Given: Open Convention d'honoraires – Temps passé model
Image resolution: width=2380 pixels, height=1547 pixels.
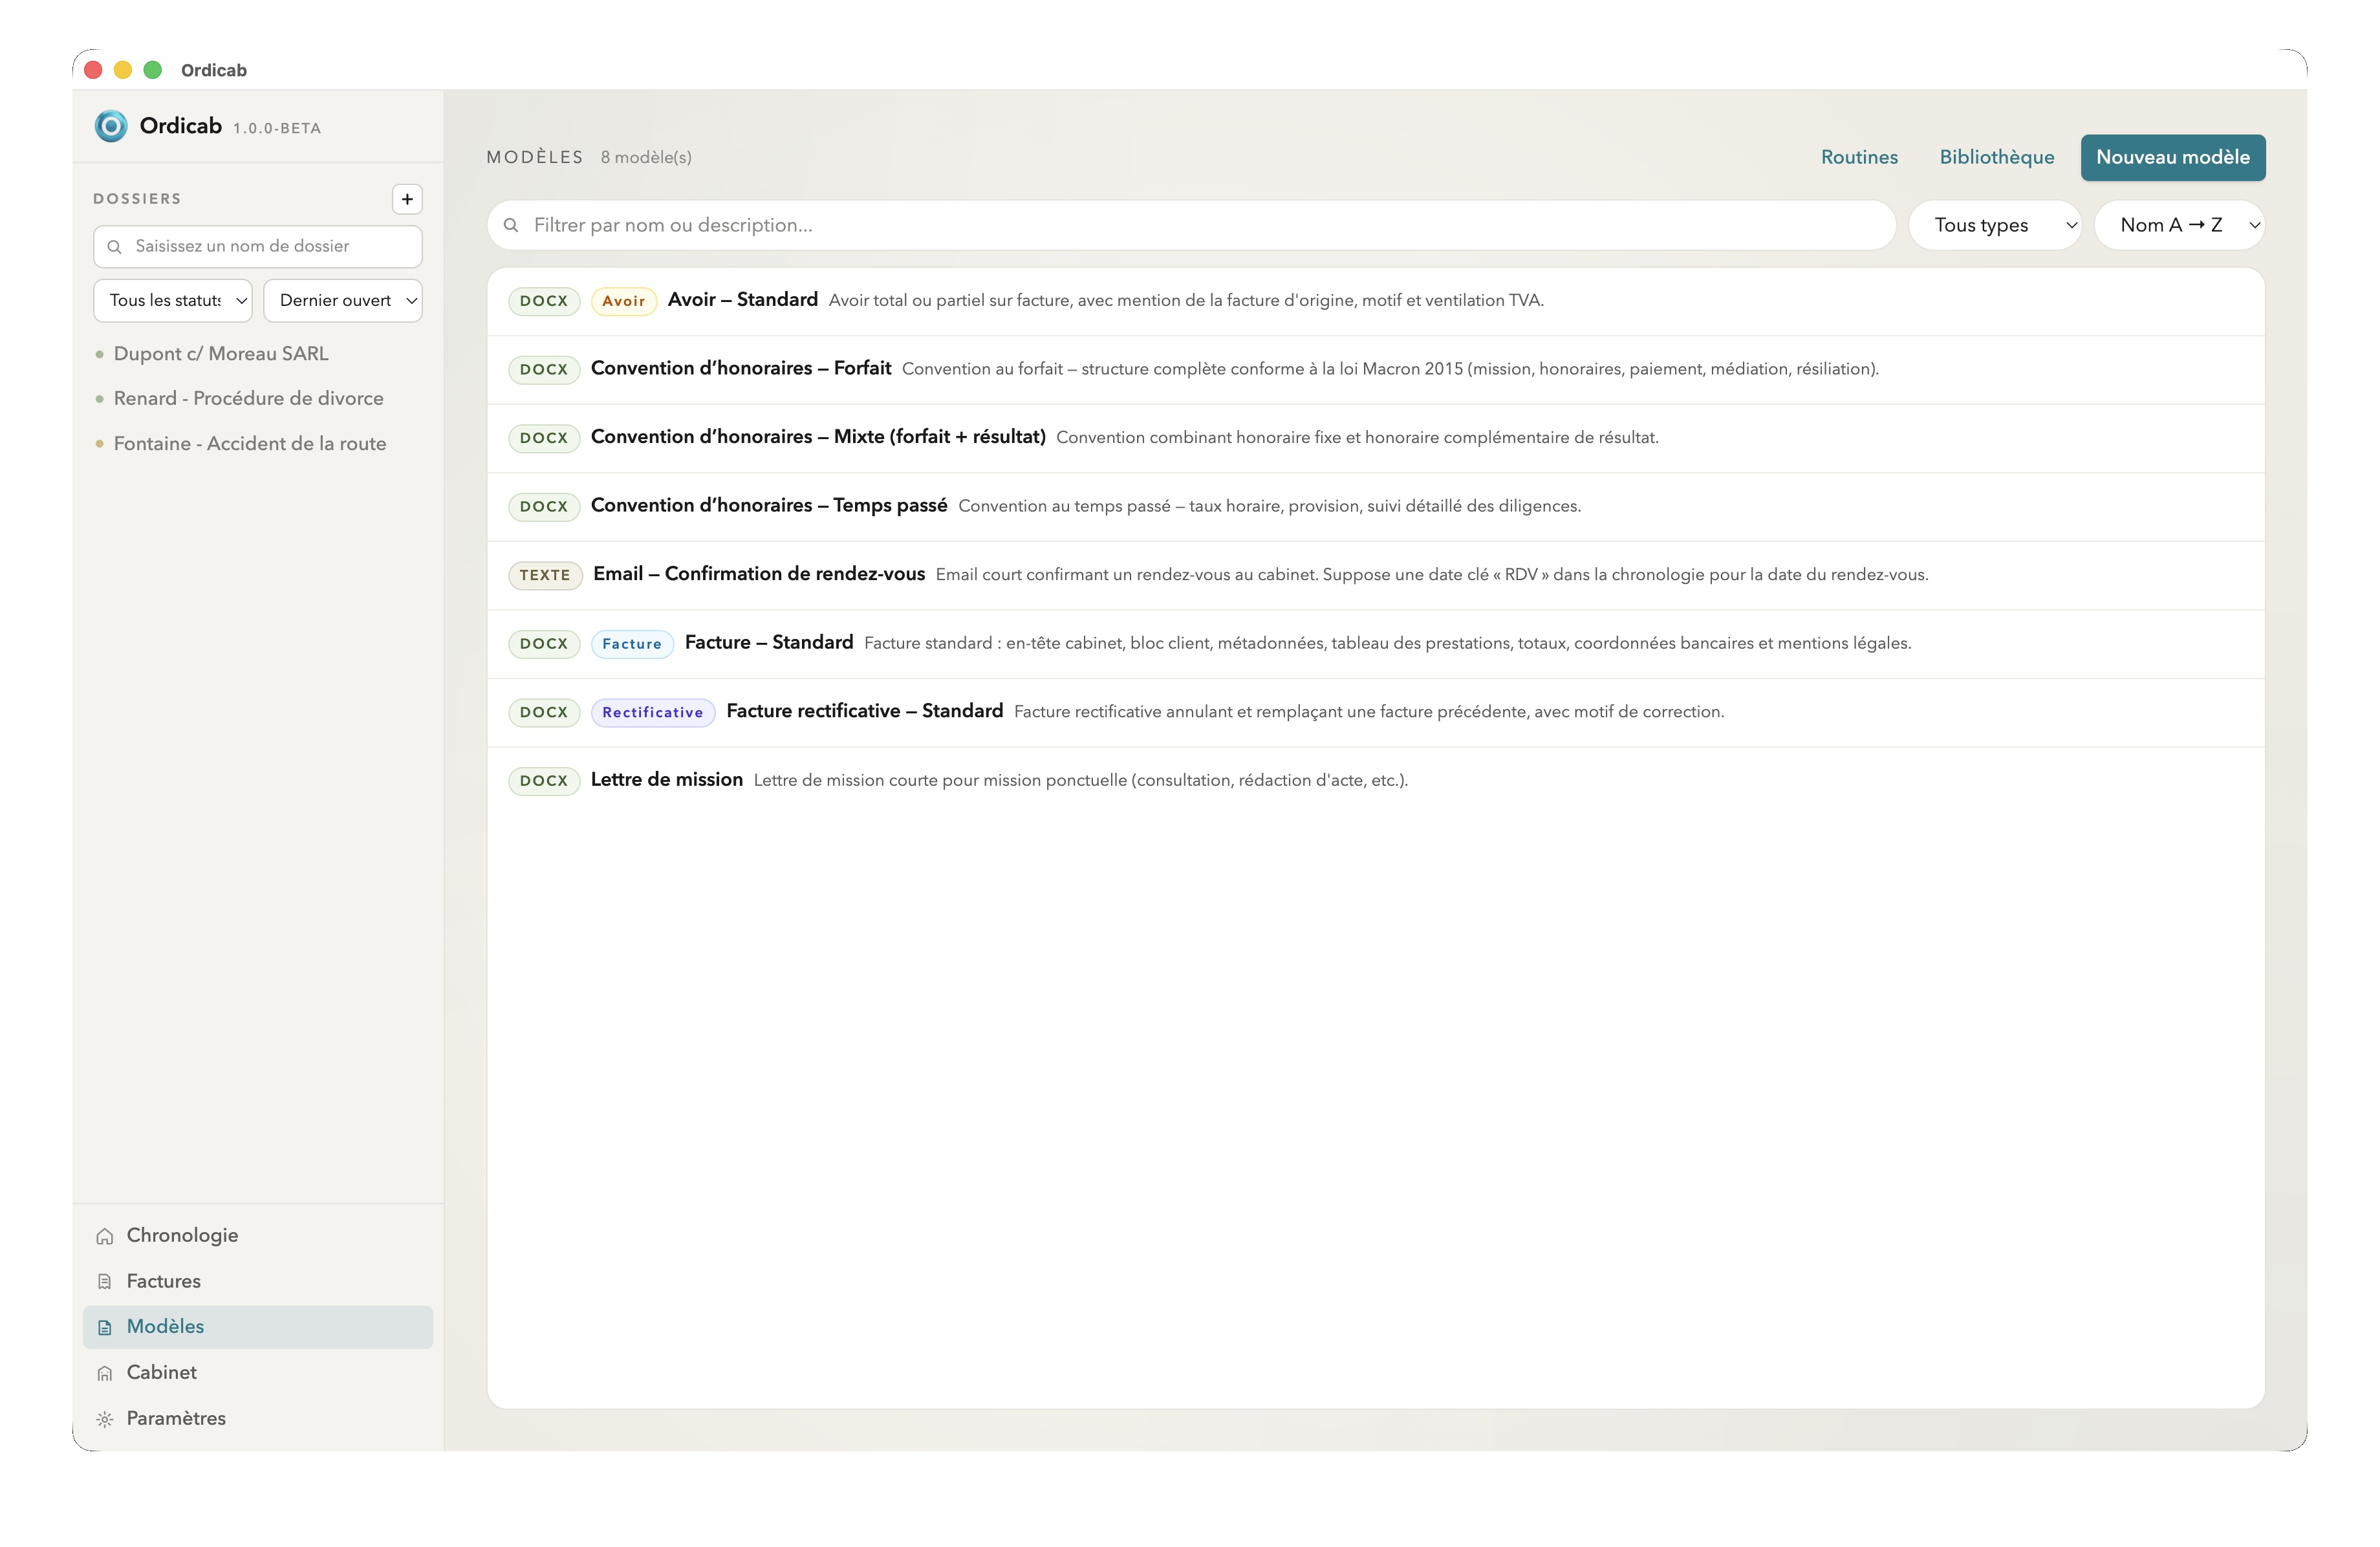Looking at the screenshot, I should [1376, 507].
